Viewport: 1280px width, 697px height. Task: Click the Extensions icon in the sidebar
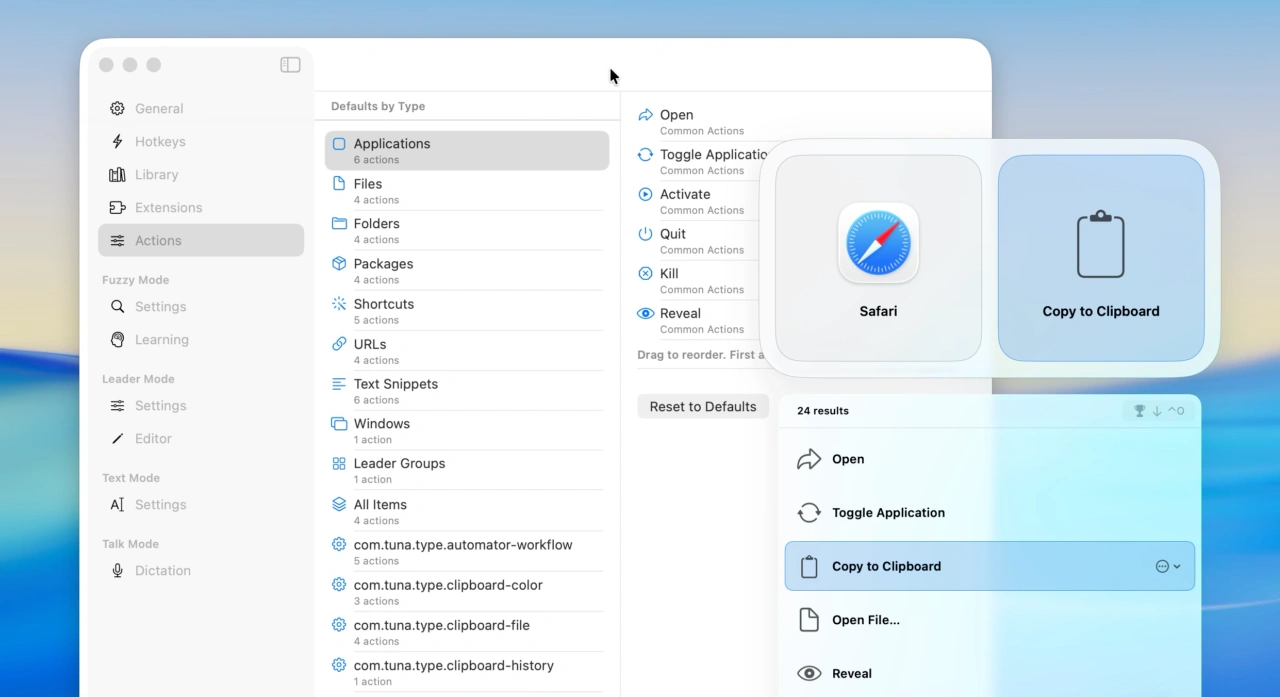116,207
